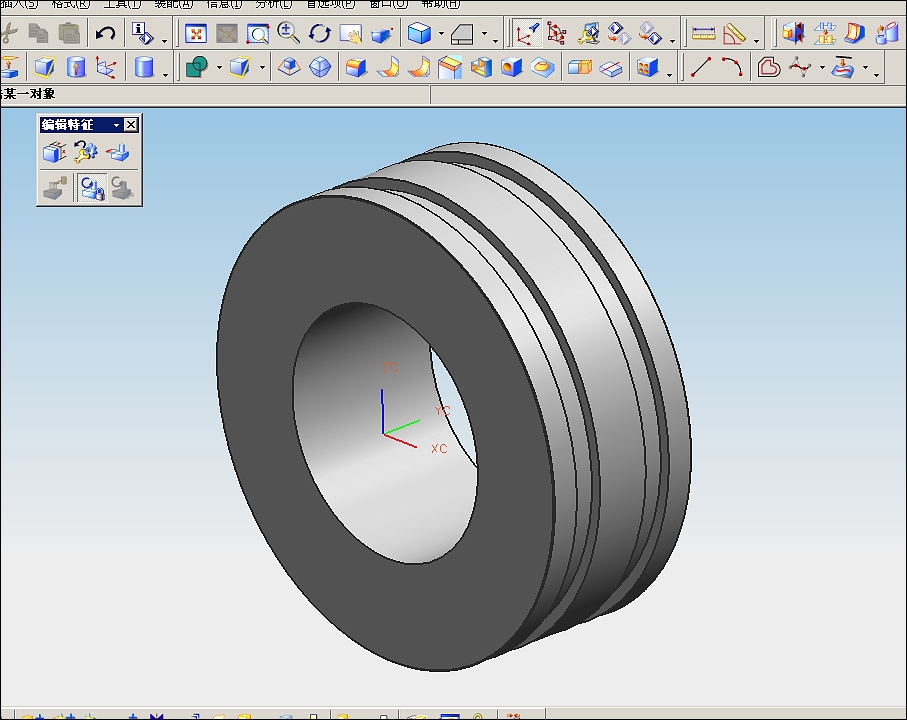Select the Shaded cube display icon

coord(419,34)
